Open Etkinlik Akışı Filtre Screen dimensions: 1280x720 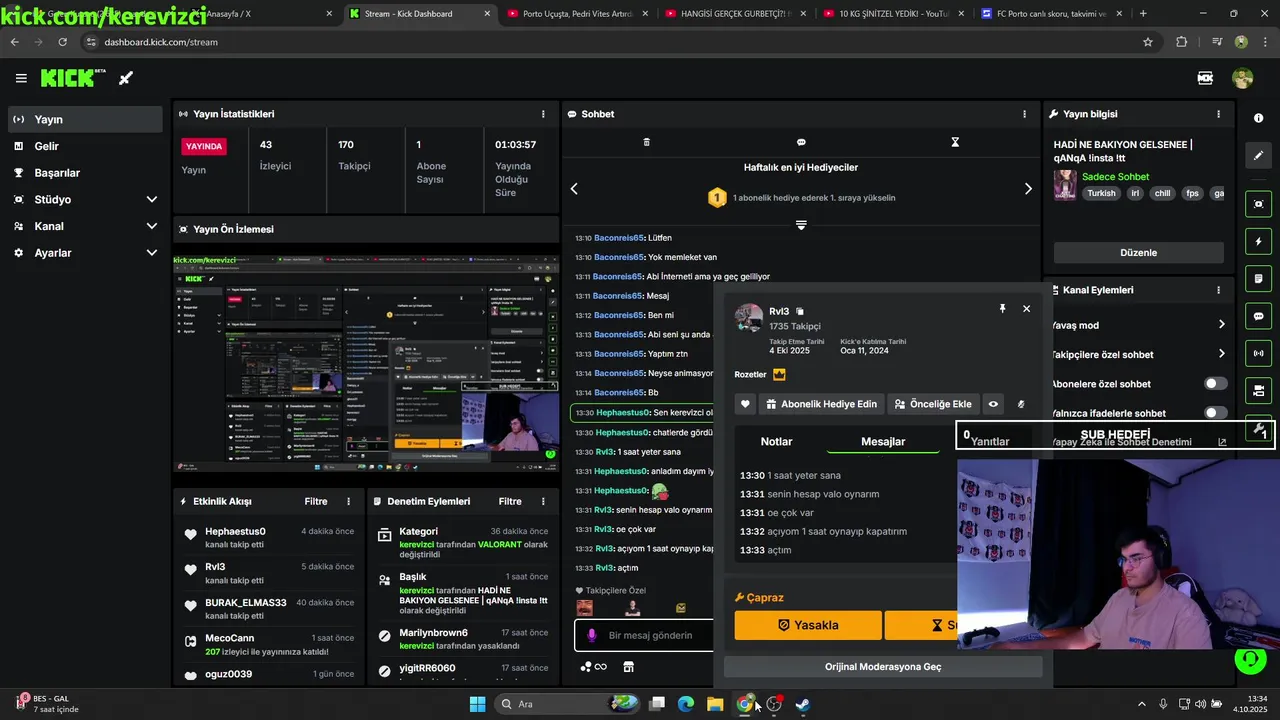pos(316,501)
